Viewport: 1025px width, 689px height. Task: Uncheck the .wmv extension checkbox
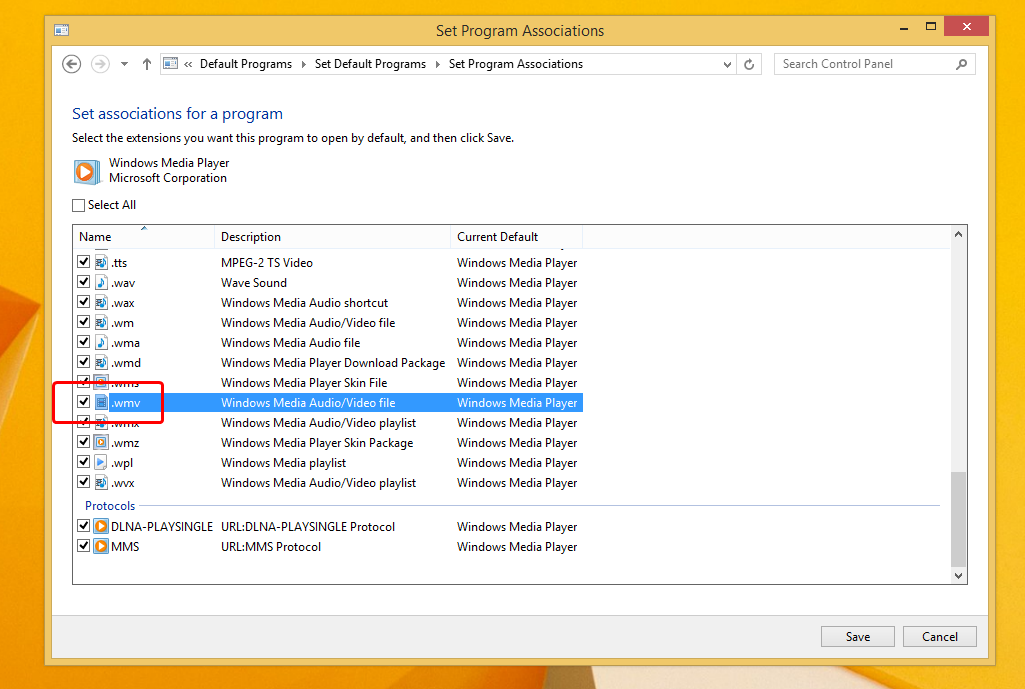coord(83,401)
